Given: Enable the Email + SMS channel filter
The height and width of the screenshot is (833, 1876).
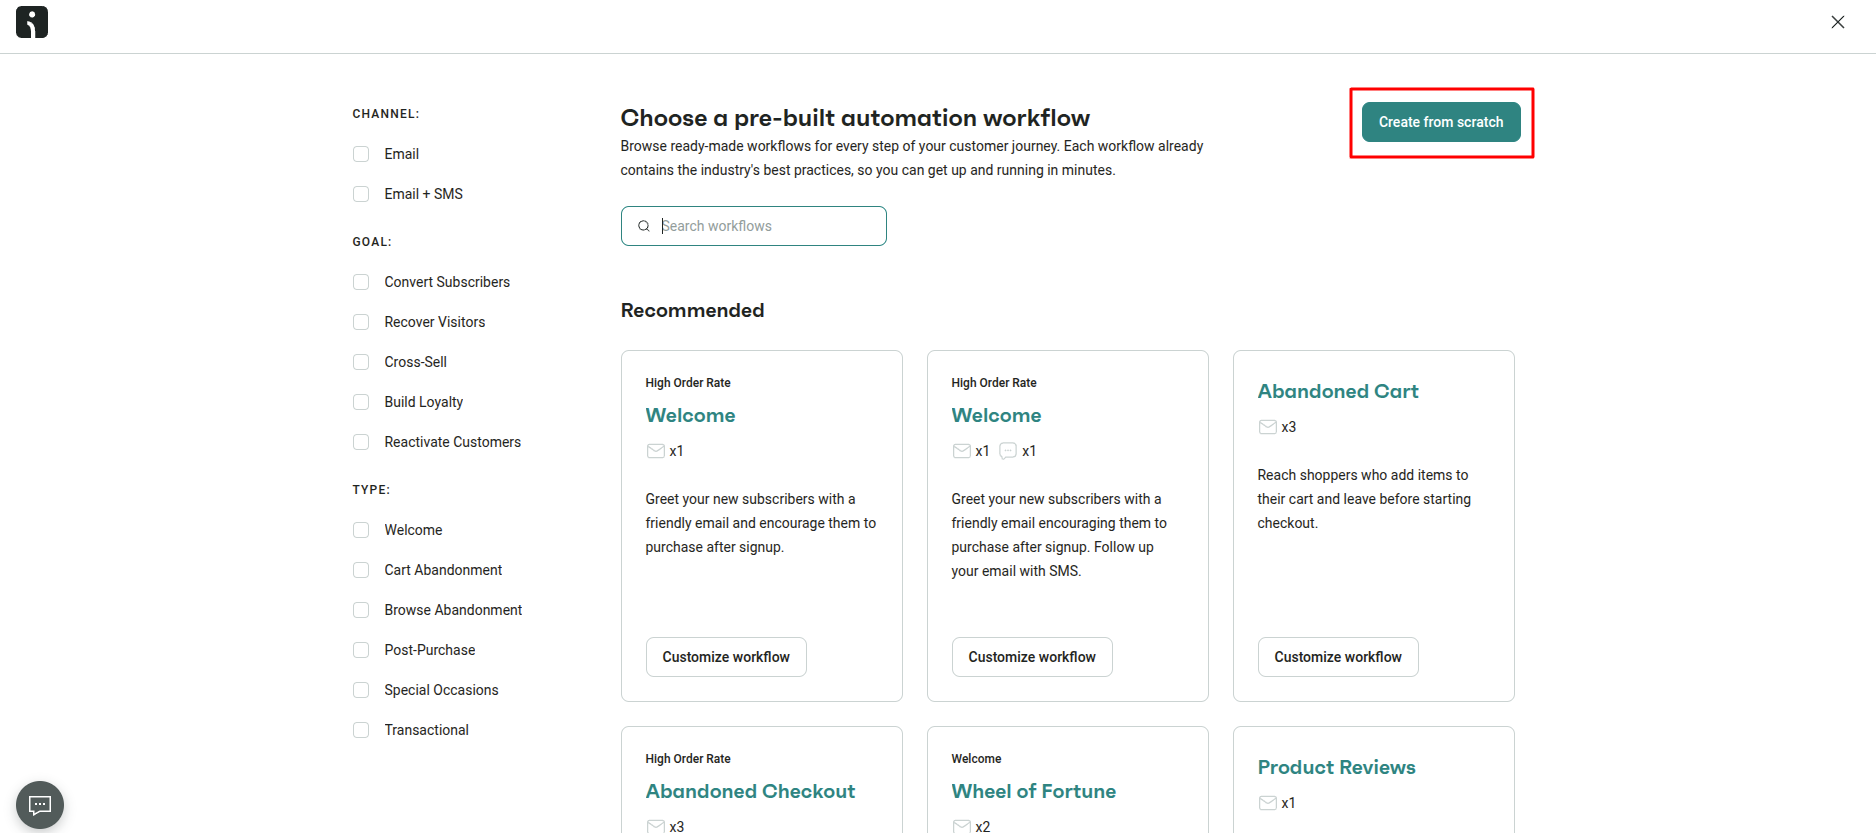Looking at the screenshot, I should 361,194.
